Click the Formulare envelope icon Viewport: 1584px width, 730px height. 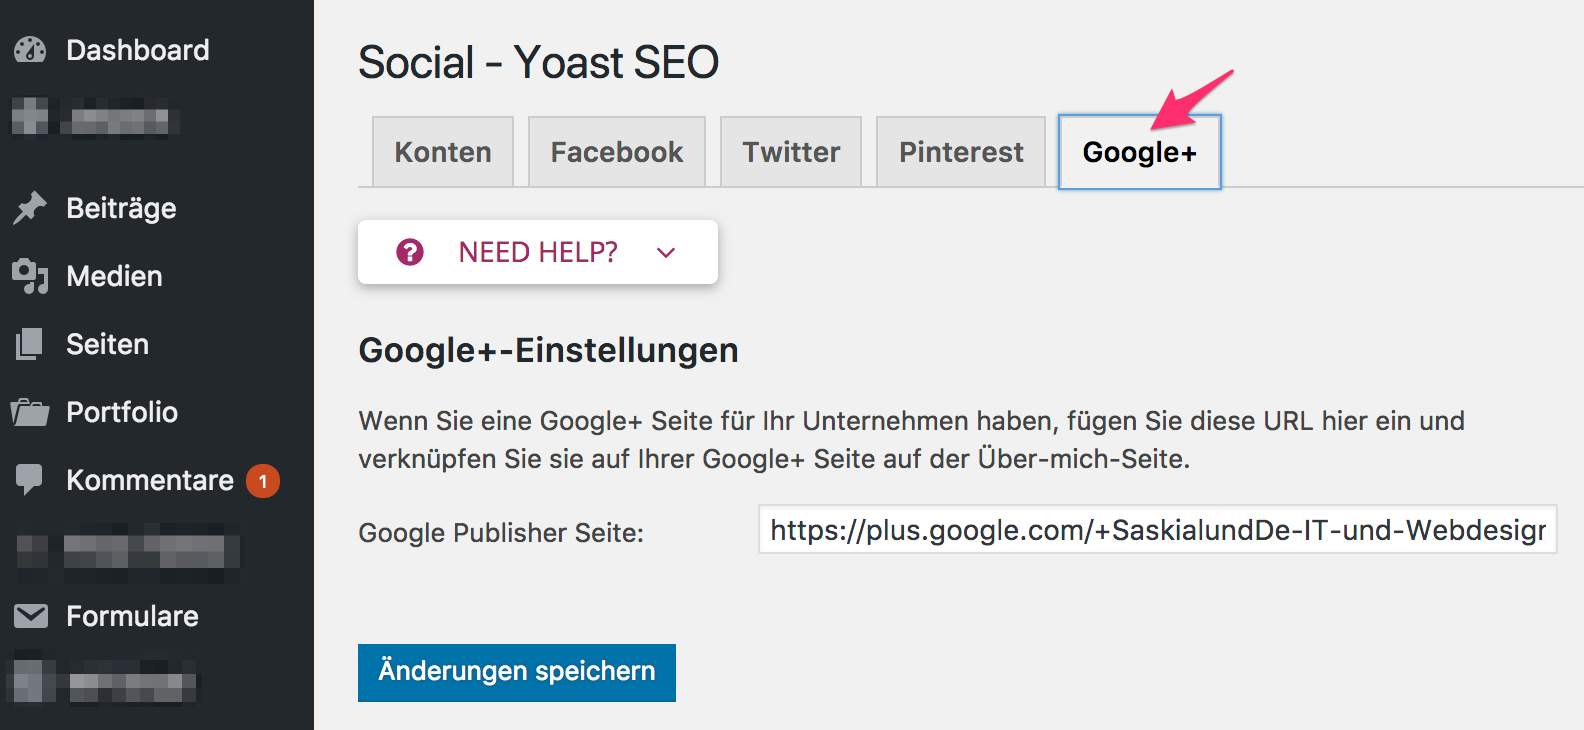click(30, 616)
